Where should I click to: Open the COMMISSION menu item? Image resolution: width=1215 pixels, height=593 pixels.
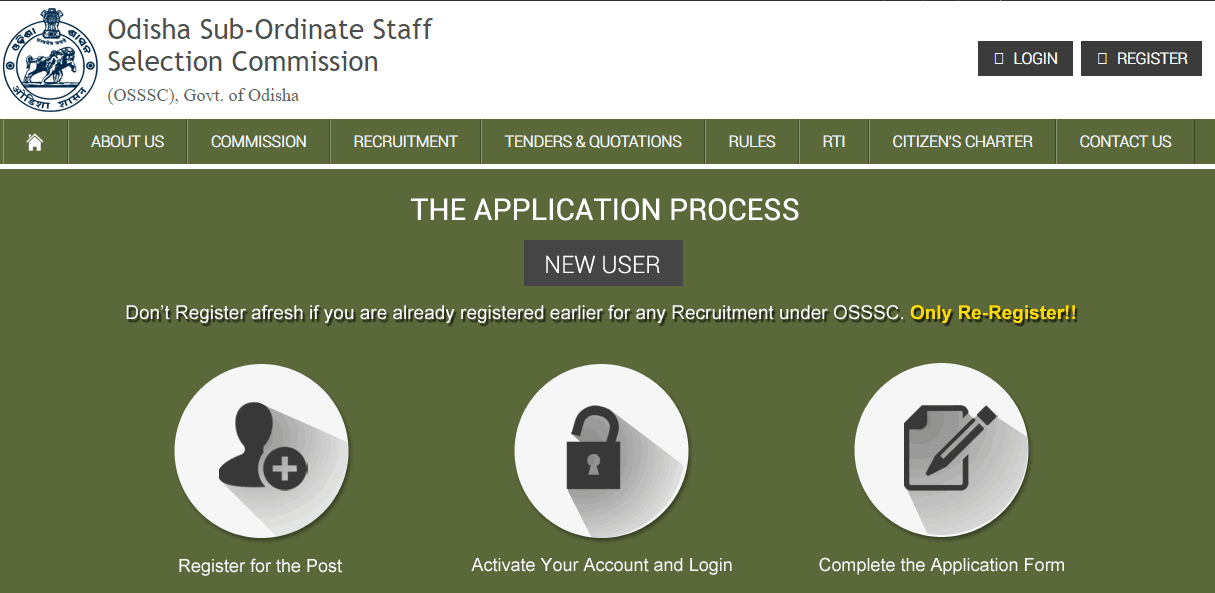coord(258,142)
